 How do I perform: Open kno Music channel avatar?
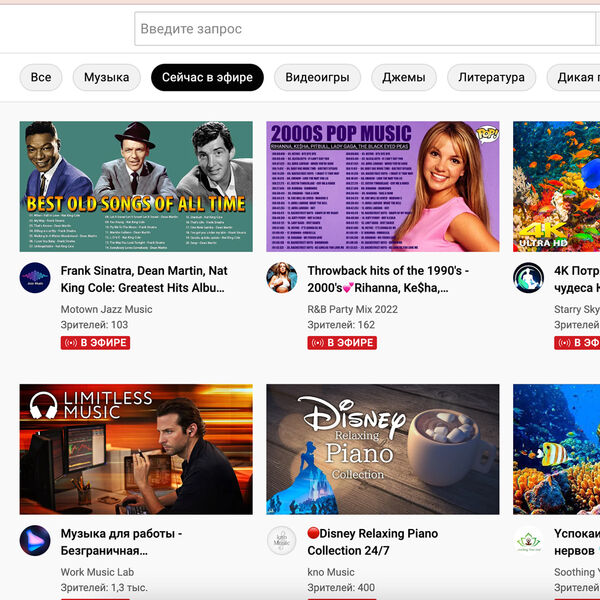(x=282, y=541)
